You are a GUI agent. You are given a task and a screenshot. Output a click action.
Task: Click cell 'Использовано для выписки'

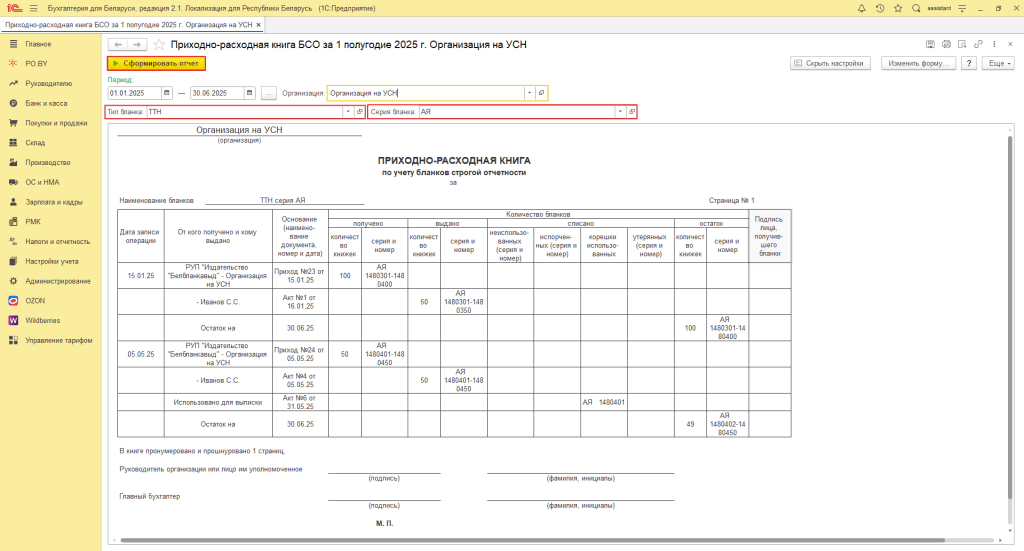218,402
